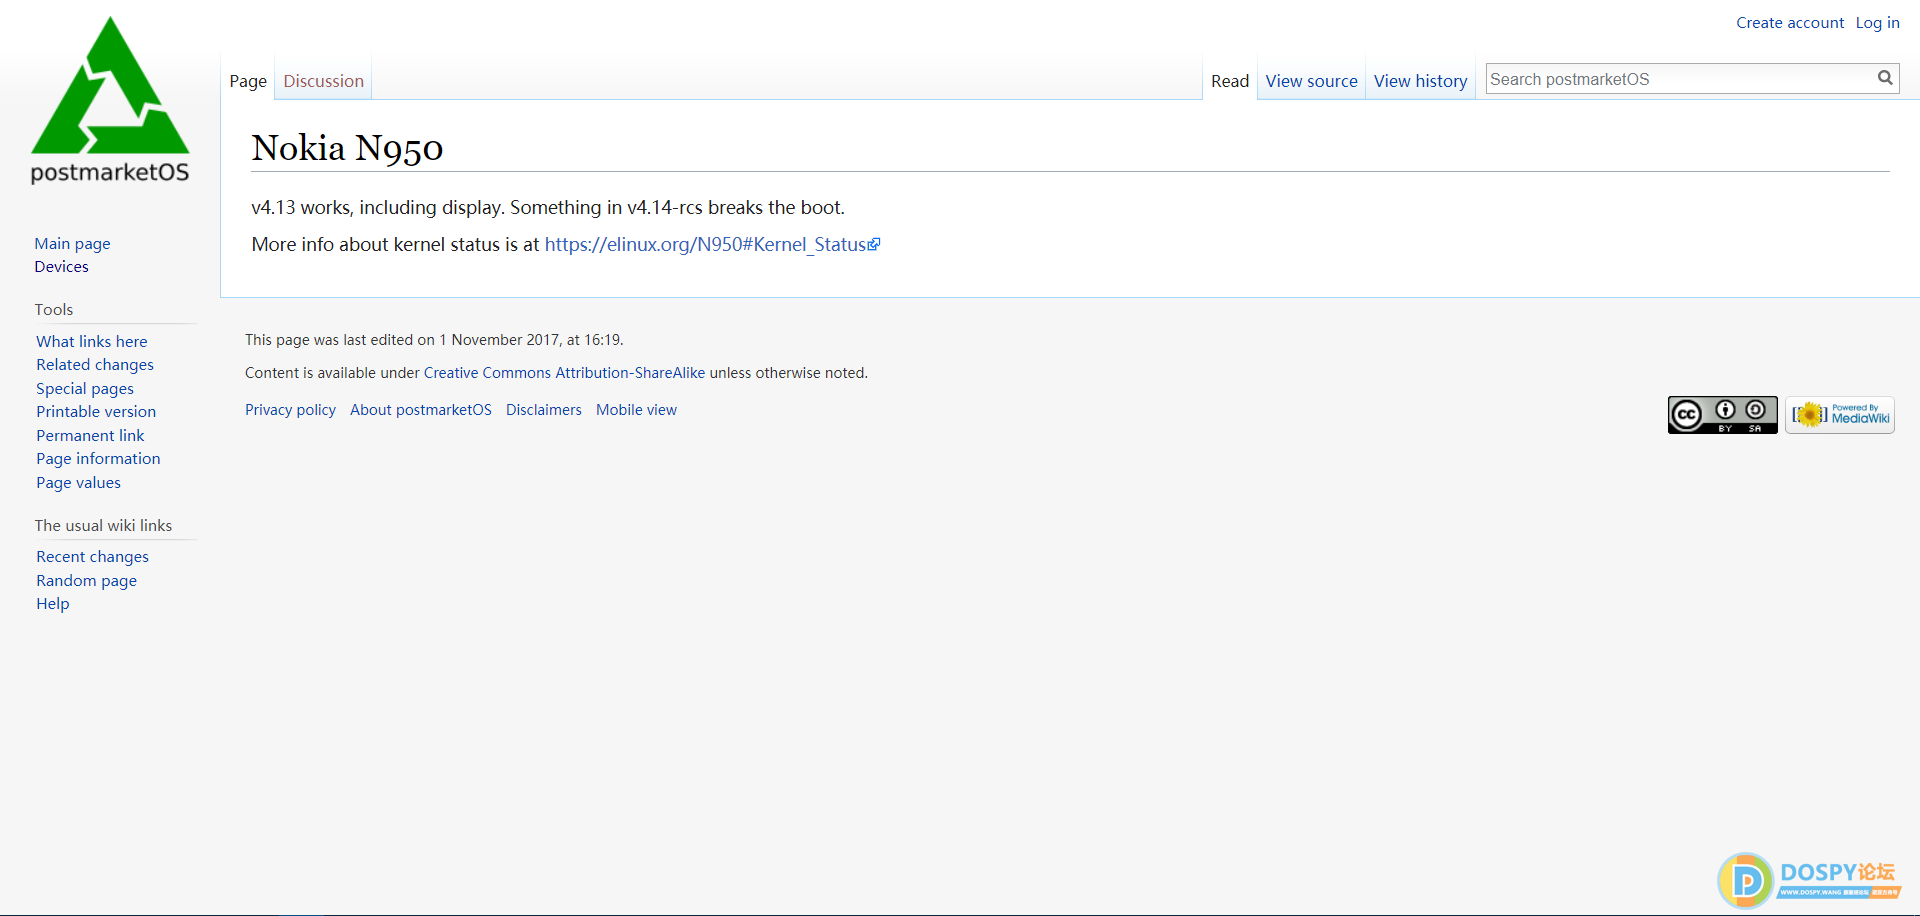Viewport: 1920px width, 916px height.
Task: Follow the elinux.org N950 Kernel_Status link
Action: [x=711, y=244]
